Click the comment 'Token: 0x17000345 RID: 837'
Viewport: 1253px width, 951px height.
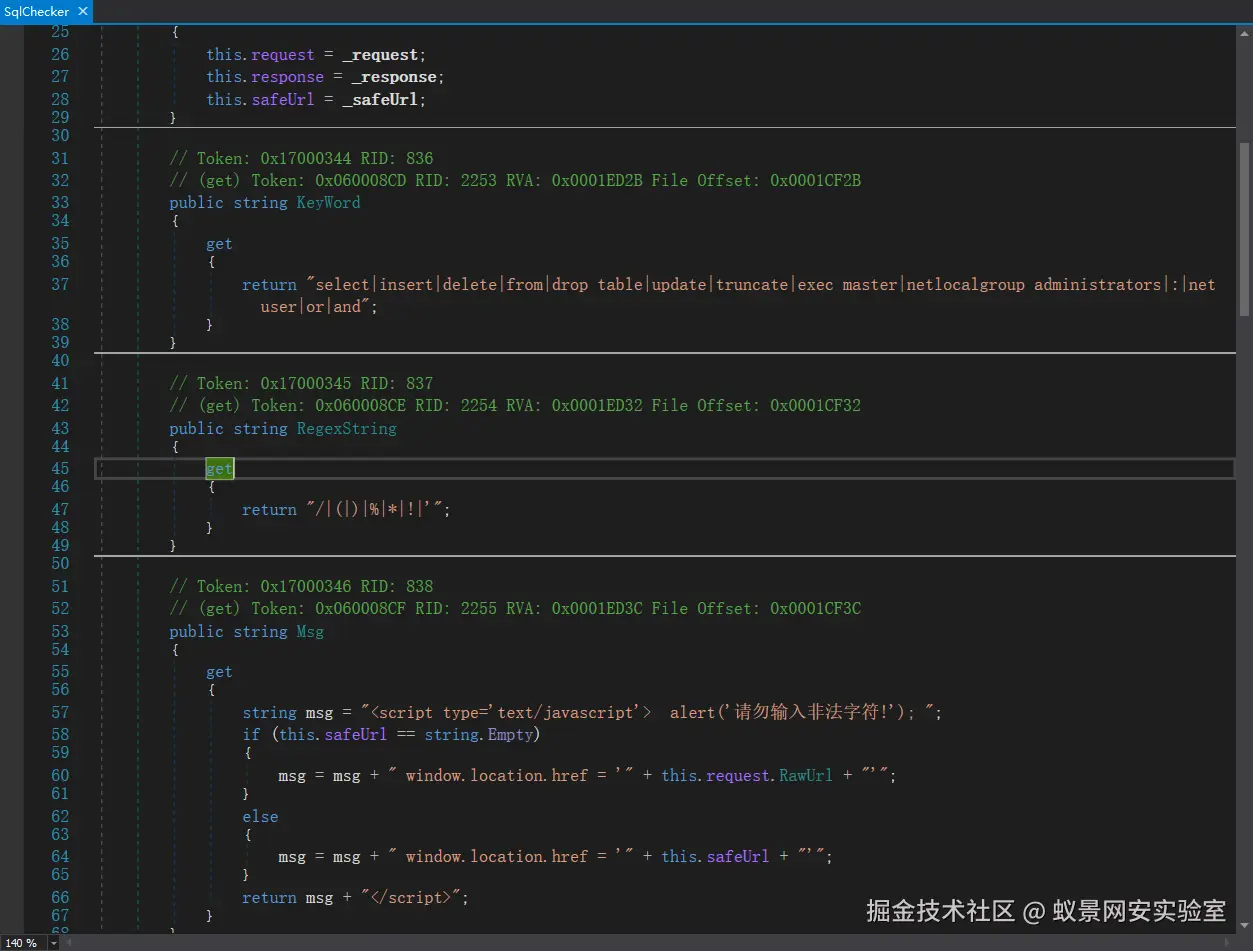click(x=301, y=383)
